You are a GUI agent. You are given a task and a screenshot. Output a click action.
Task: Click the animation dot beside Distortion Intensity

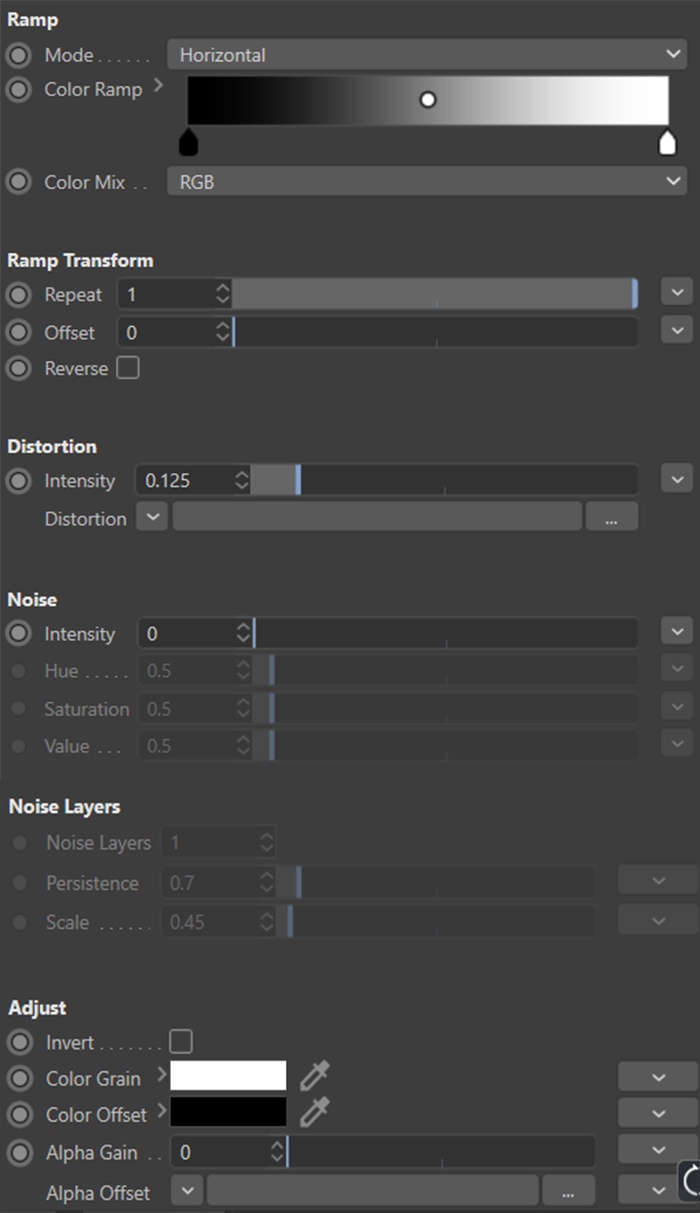pyautogui.click(x=18, y=481)
